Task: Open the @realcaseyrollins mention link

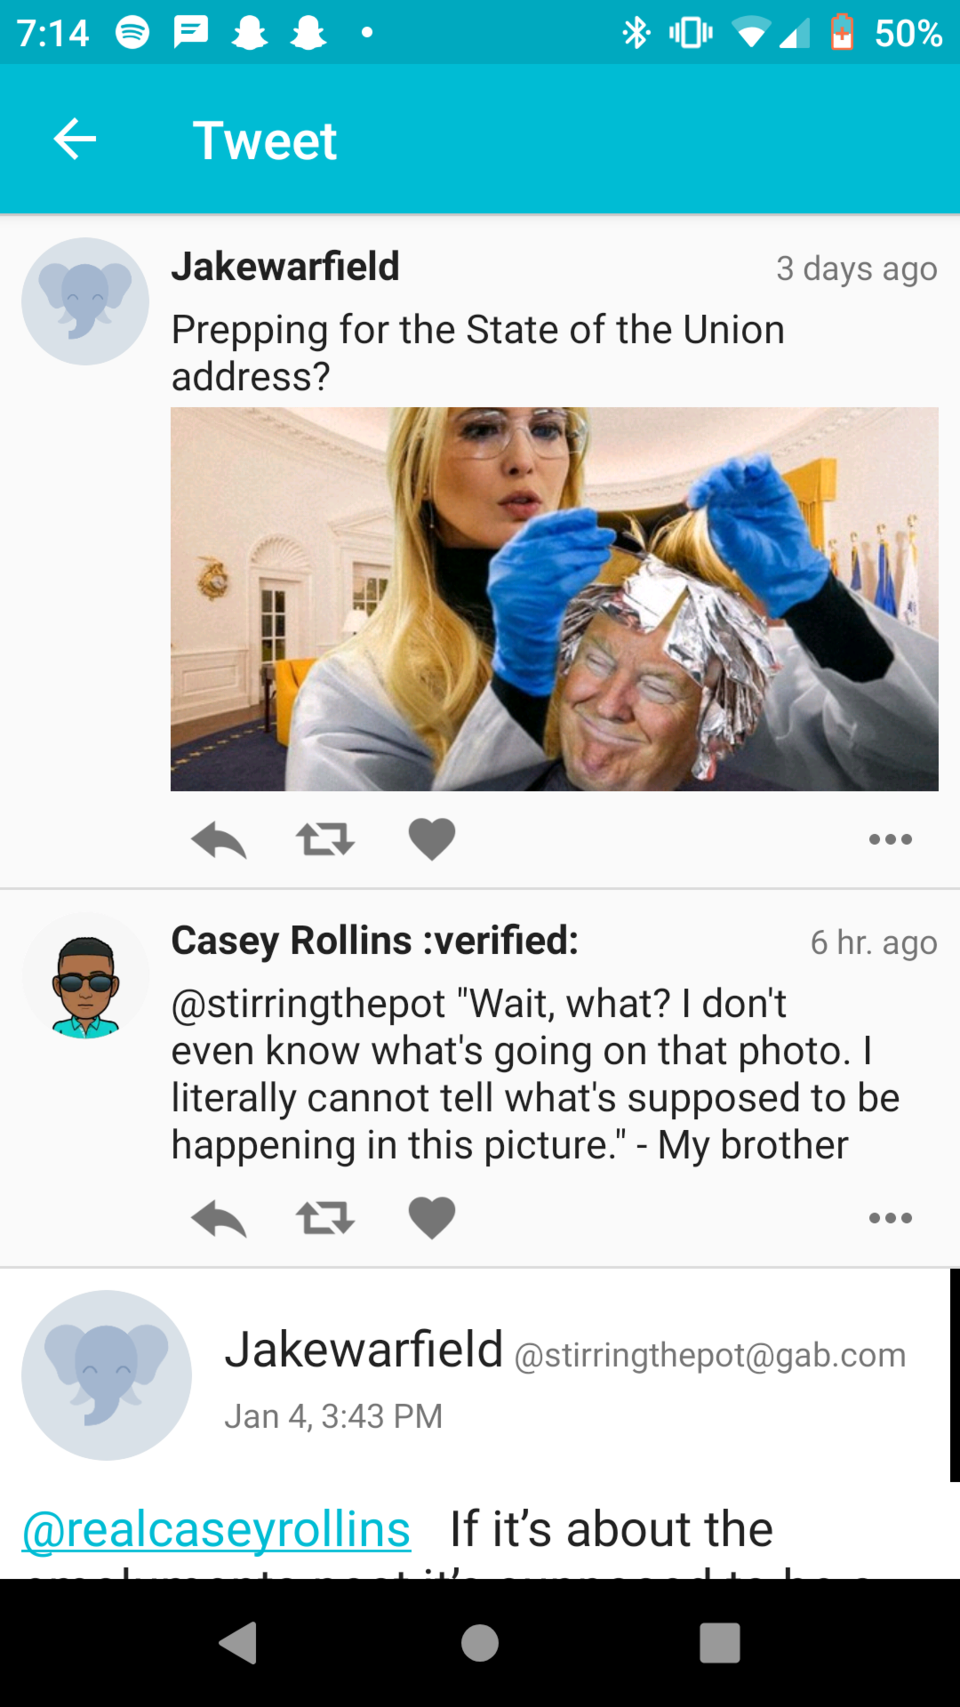Action: [216, 1529]
